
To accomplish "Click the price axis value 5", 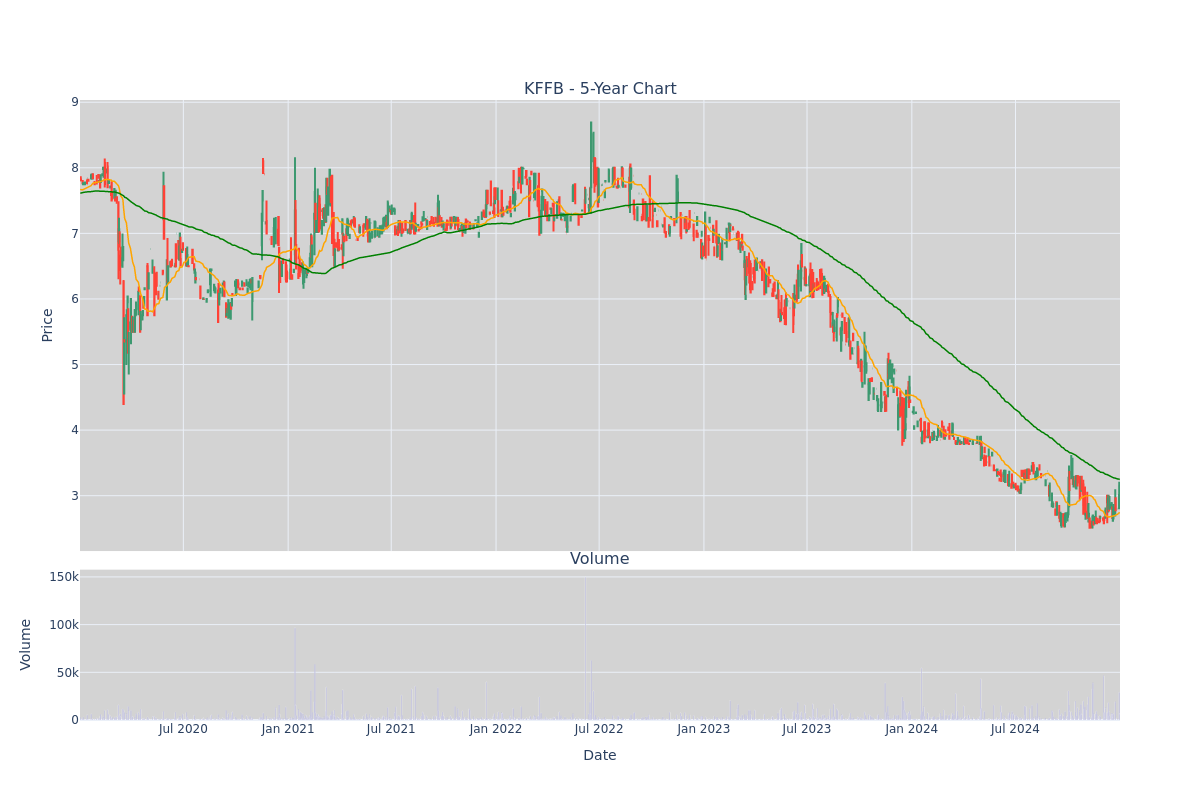I will 74,364.
